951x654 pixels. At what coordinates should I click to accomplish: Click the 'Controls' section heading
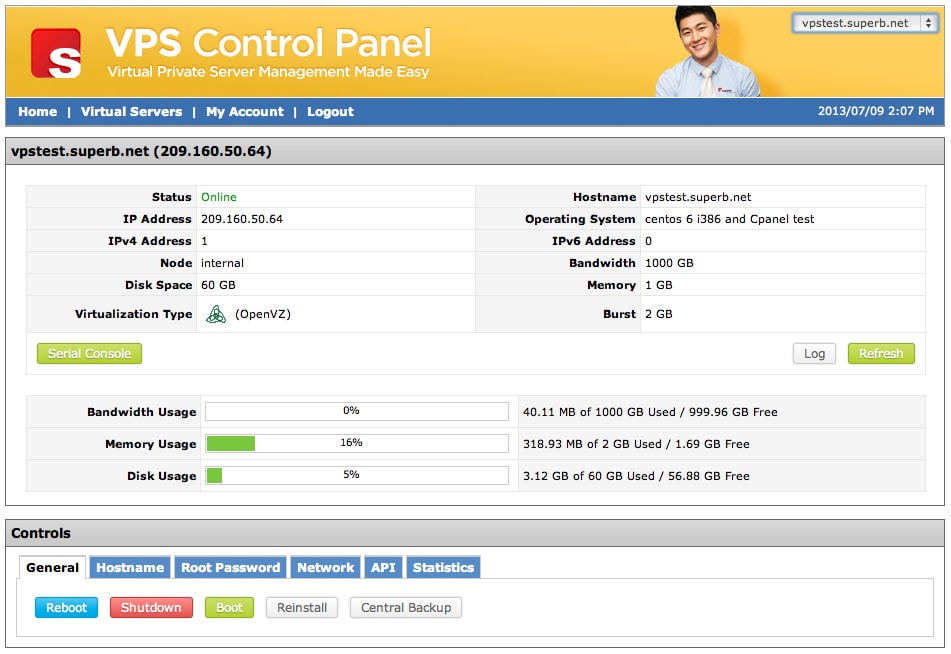pyautogui.click(x=41, y=533)
